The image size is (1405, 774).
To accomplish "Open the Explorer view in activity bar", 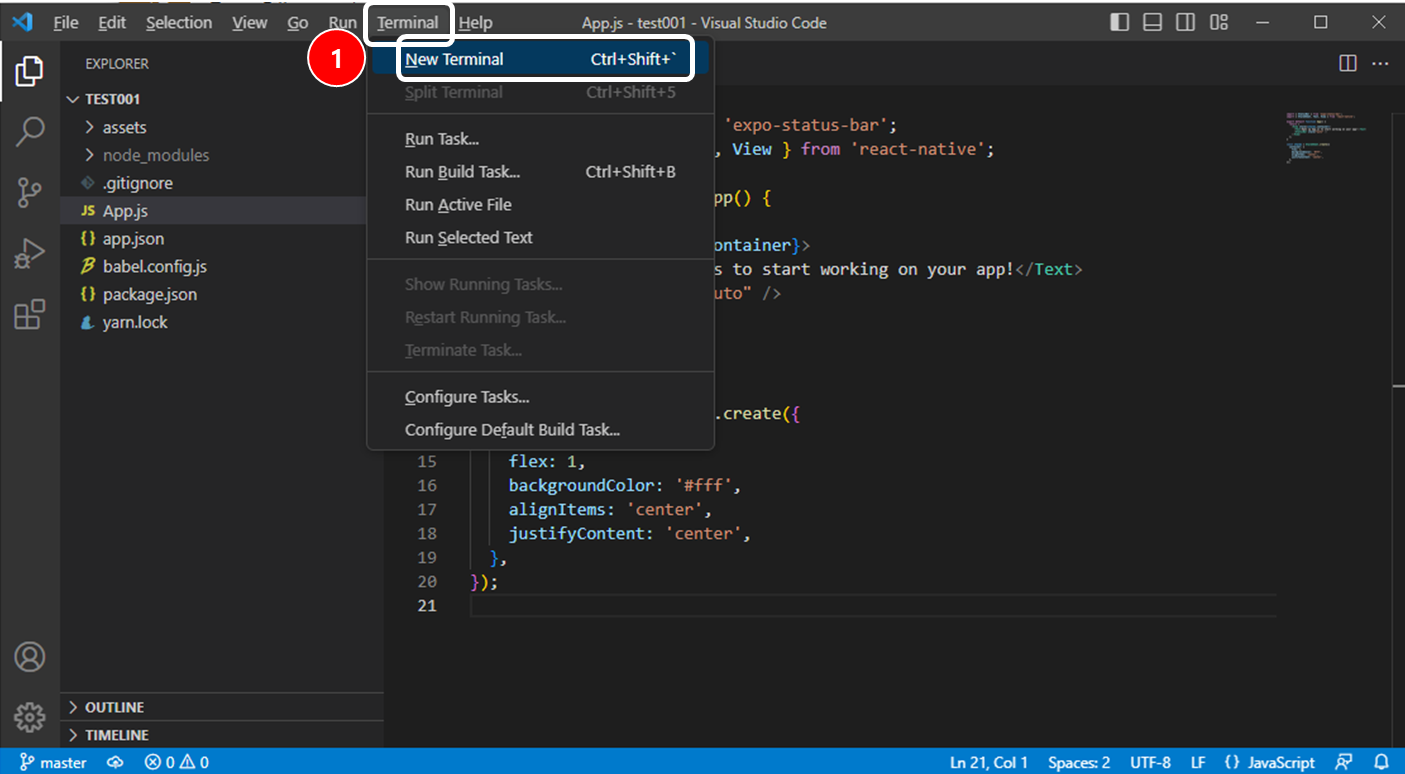I will pyautogui.click(x=30, y=71).
